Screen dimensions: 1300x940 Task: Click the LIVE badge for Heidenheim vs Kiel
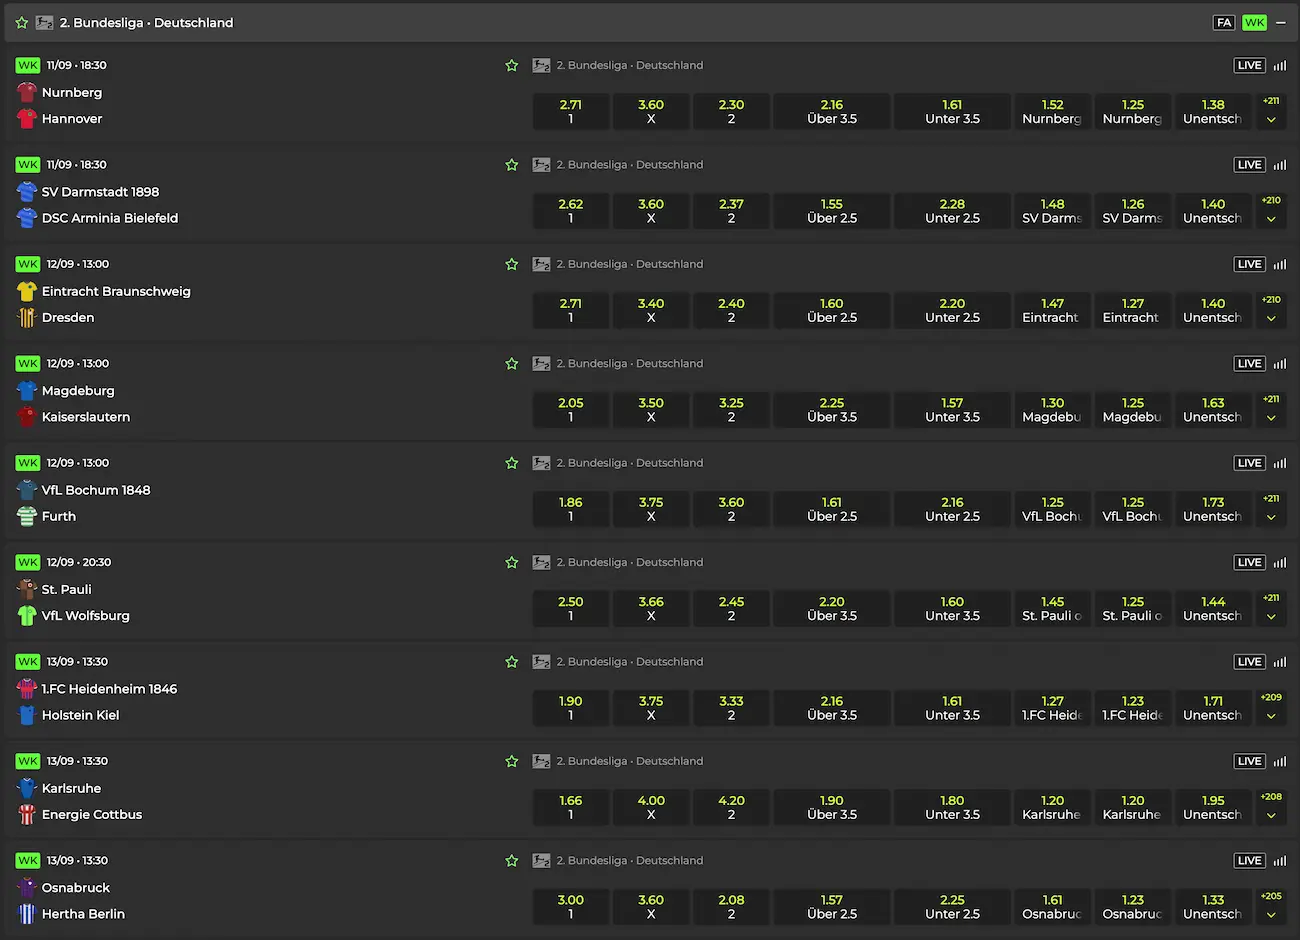pos(1250,661)
